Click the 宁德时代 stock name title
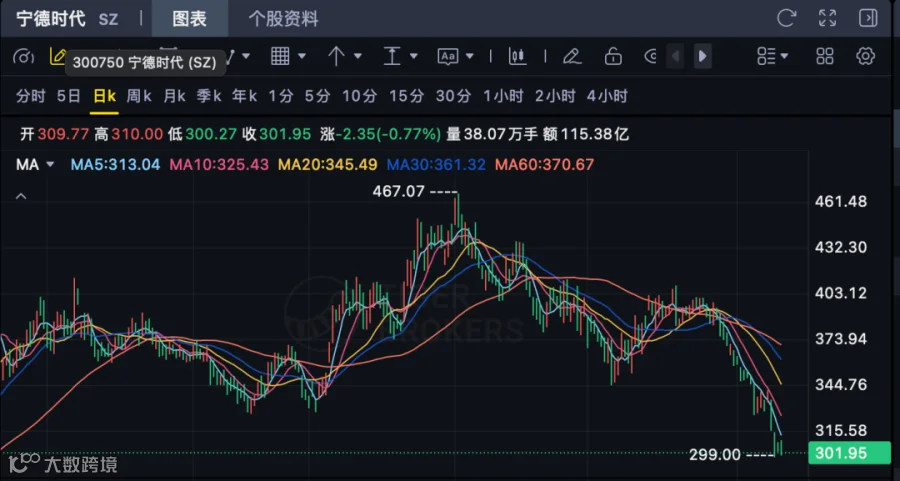Screen dimensions: 900x481 (x=51, y=19)
